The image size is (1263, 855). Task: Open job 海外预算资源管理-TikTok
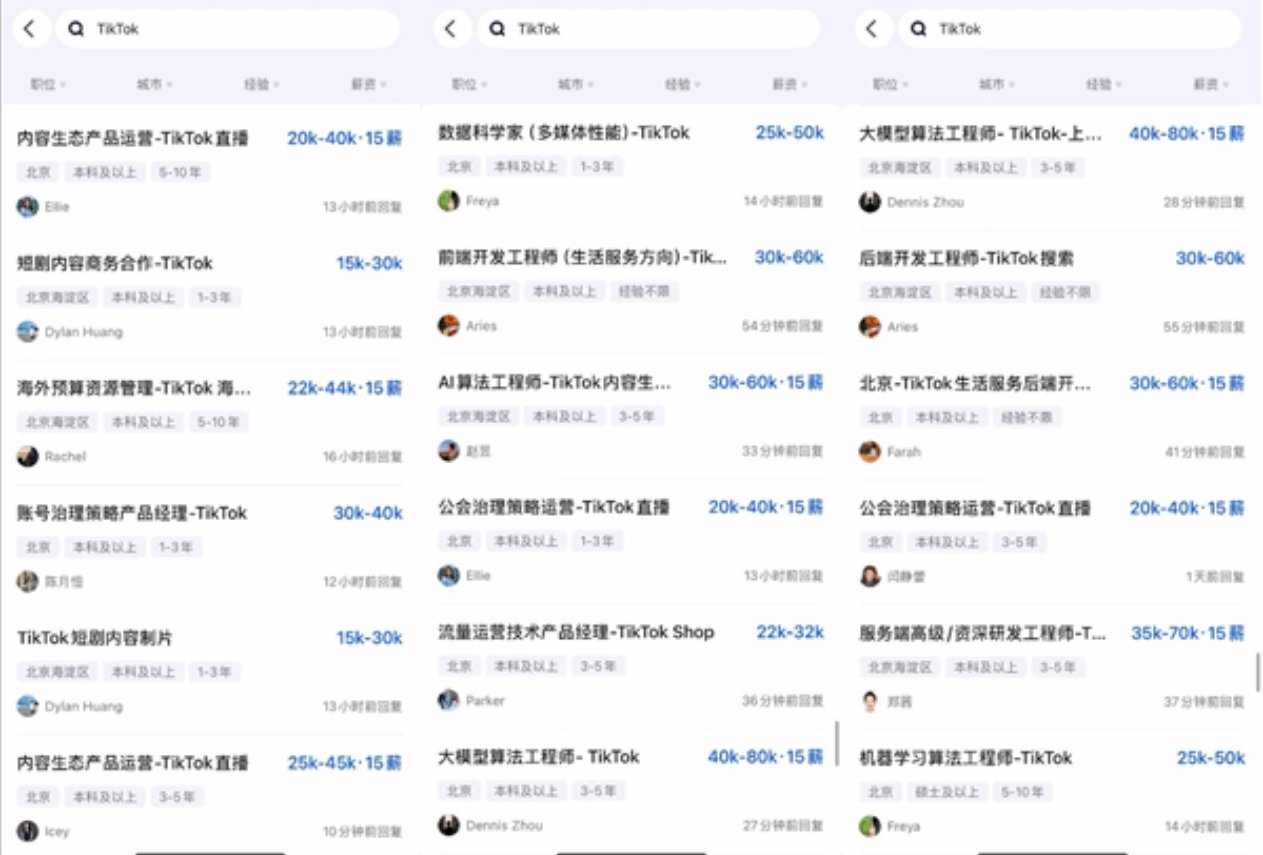(x=134, y=388)
